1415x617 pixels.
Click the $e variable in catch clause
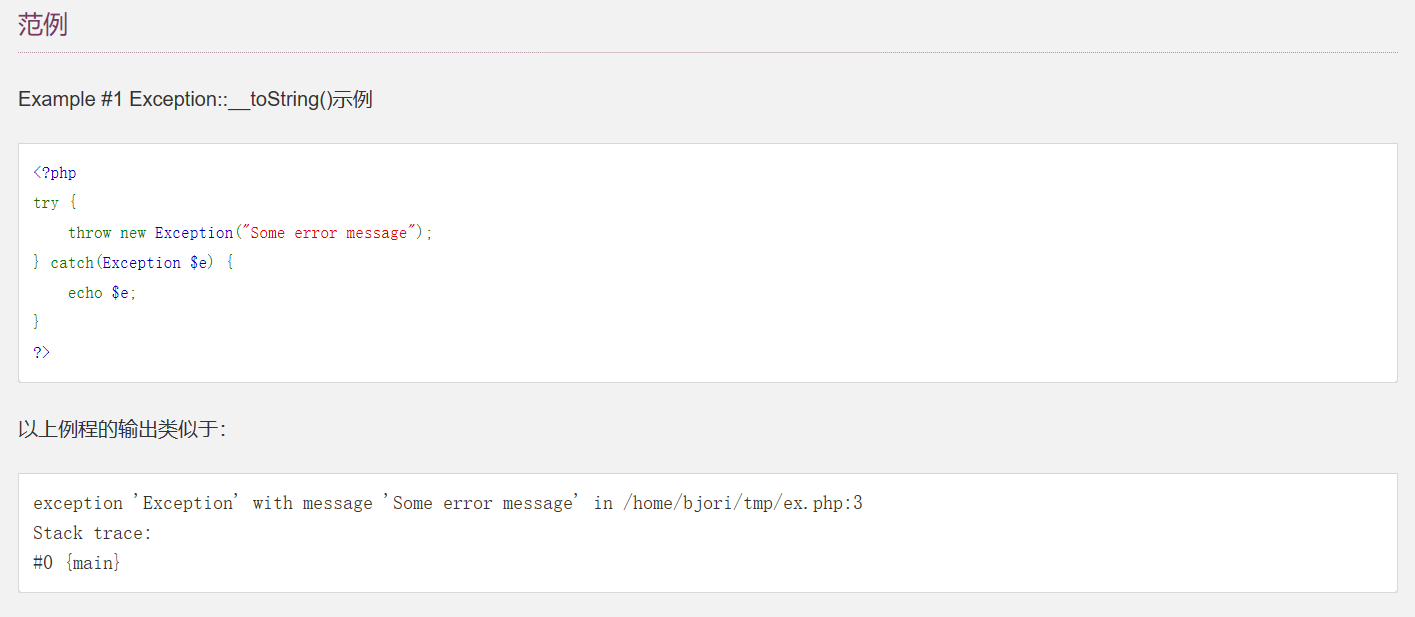tap(198, 263)
